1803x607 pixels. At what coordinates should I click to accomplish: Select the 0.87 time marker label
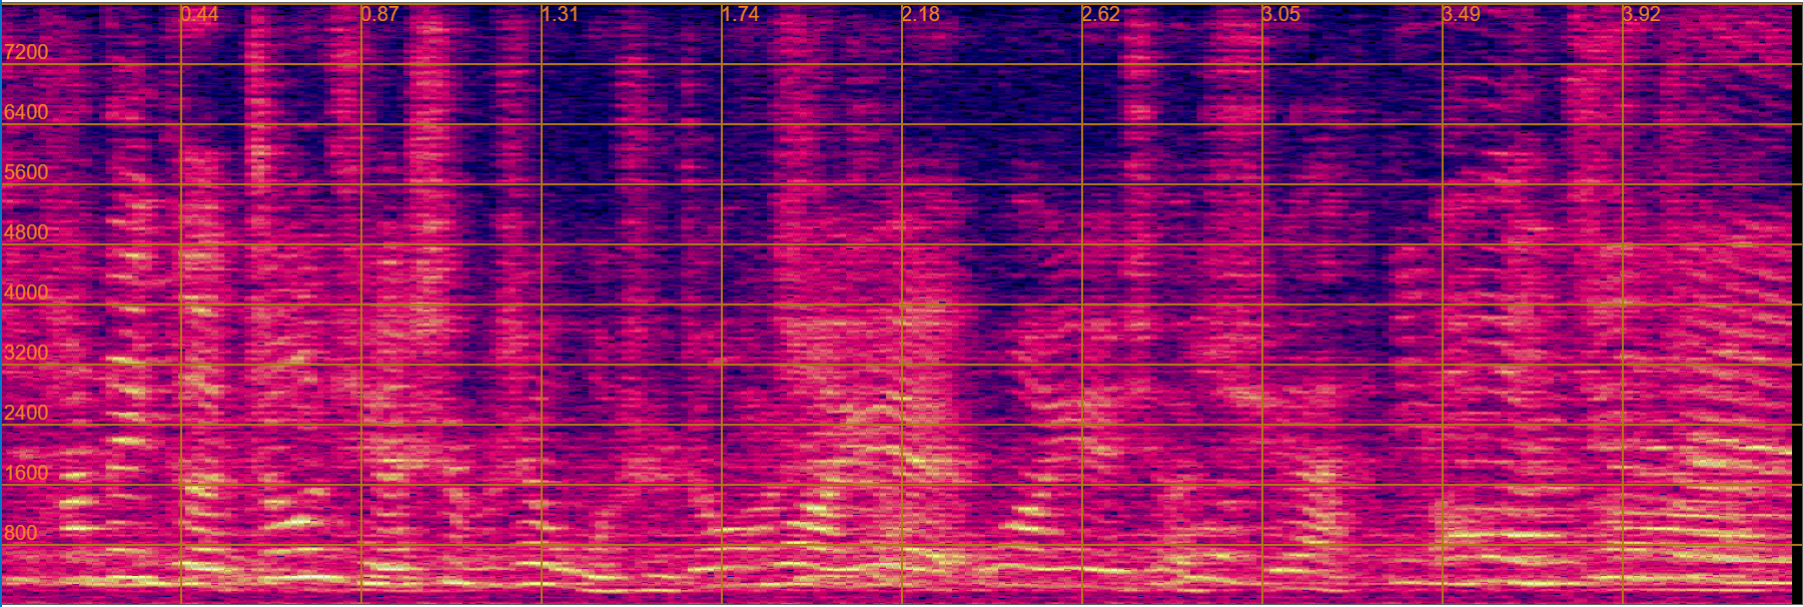click(380, 14)
